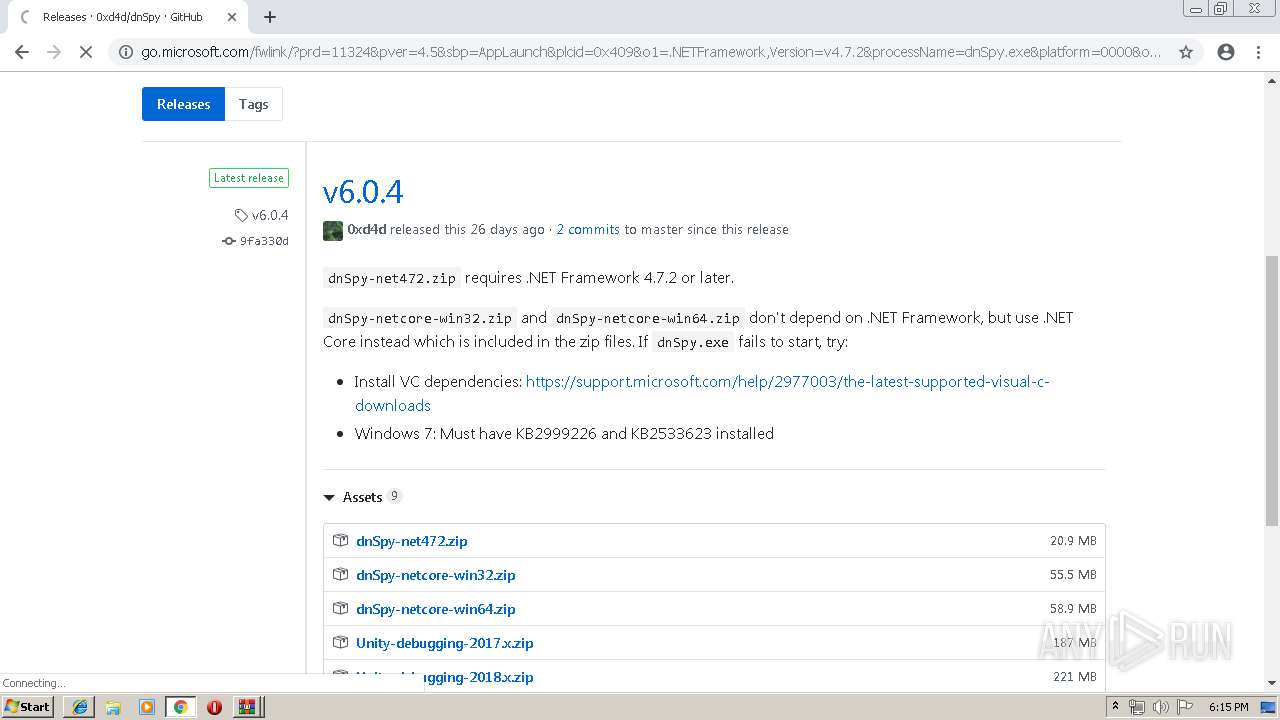Open Windows Explorer folder in taskbar

(113, 706)
